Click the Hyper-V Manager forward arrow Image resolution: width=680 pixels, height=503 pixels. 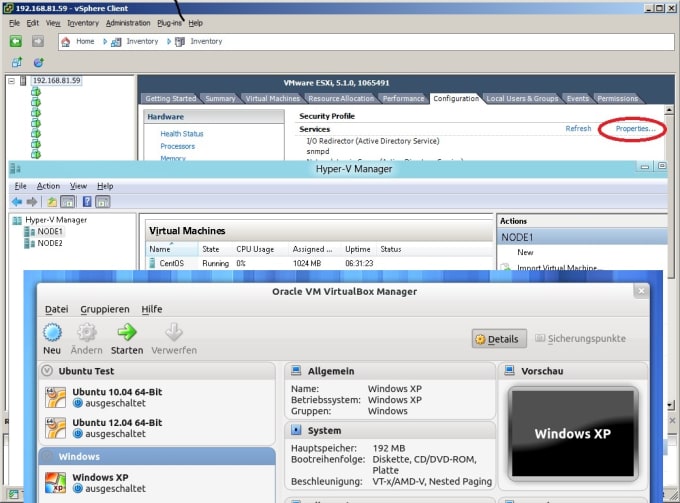pyautogui.click(x=32, y=202)
